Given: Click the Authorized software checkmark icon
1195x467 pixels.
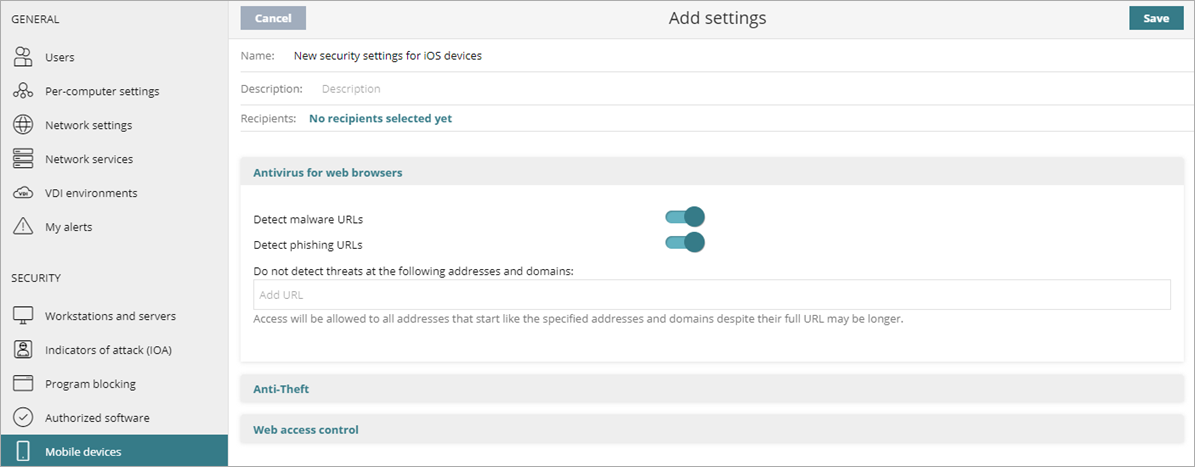Looking at the screenshot, I should (x=23, y=418).
